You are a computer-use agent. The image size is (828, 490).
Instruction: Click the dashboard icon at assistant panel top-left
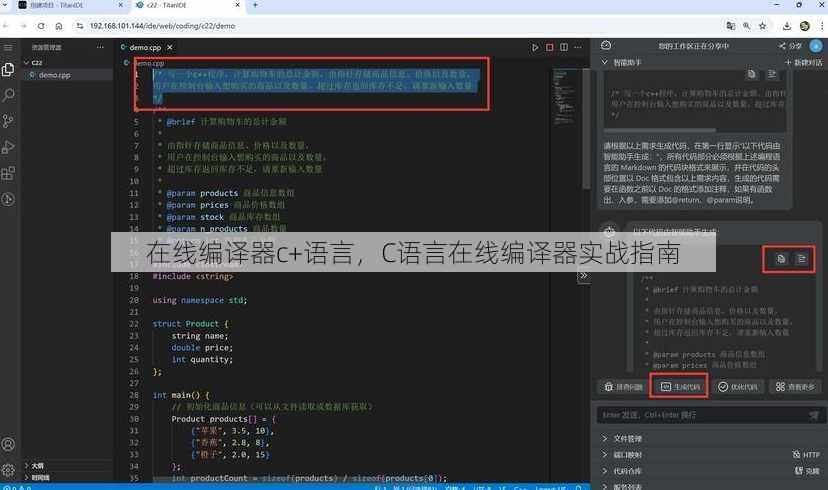pos(606,45)
